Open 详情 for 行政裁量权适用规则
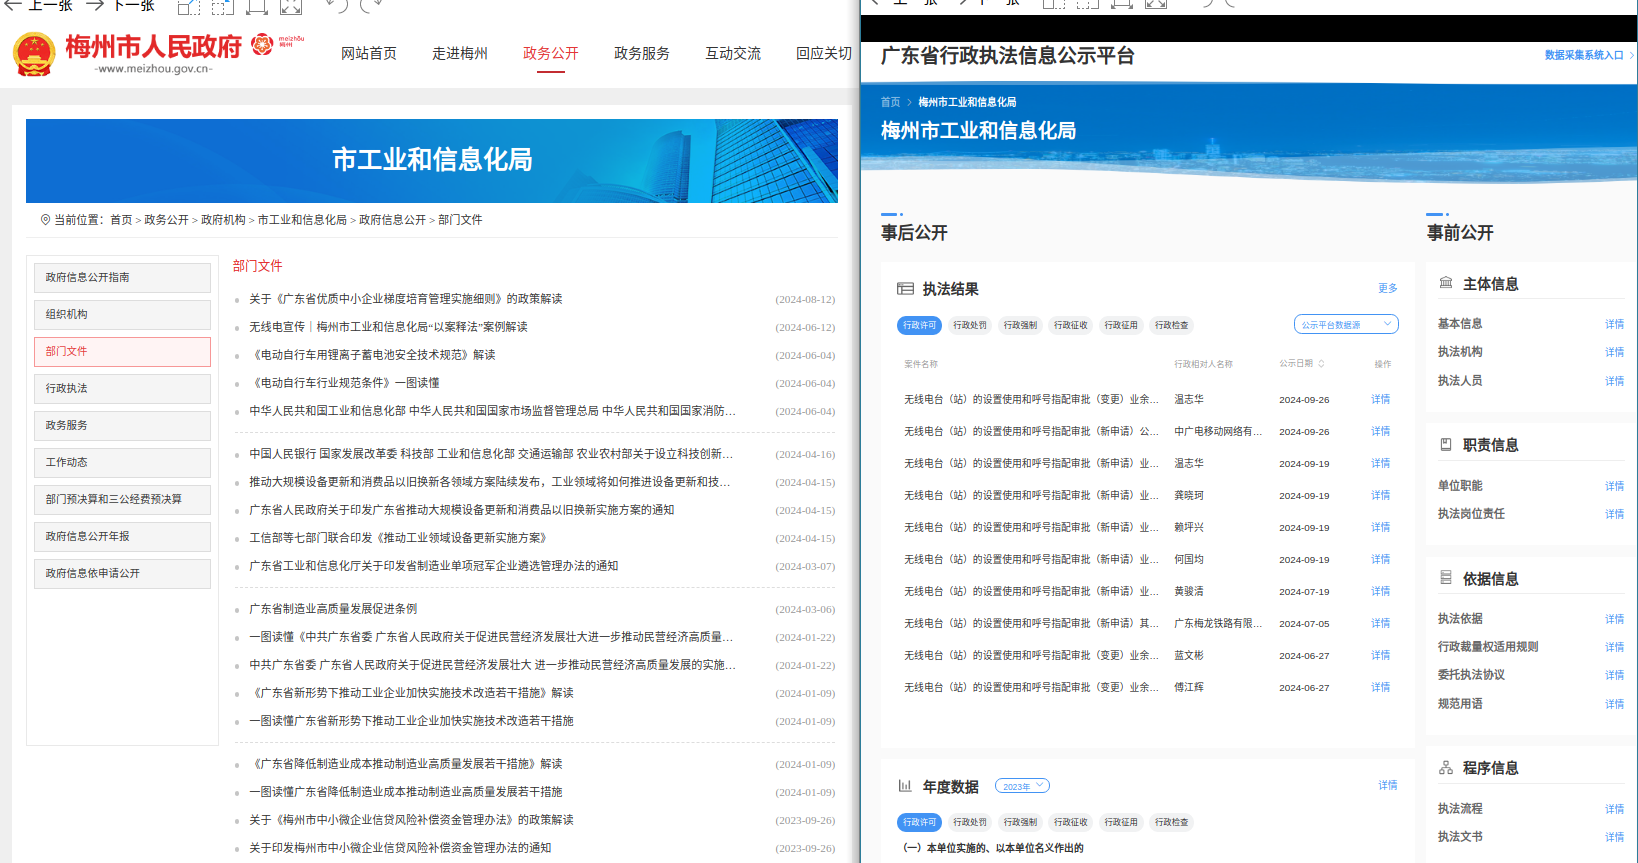This screenshot has width=1638, height=863. pyautogui.click(x=1615, y=647)
